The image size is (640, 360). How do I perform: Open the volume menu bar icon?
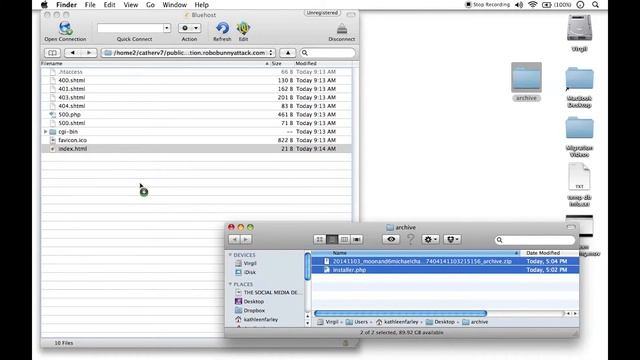pyautogui.click(x=519, y=5)
